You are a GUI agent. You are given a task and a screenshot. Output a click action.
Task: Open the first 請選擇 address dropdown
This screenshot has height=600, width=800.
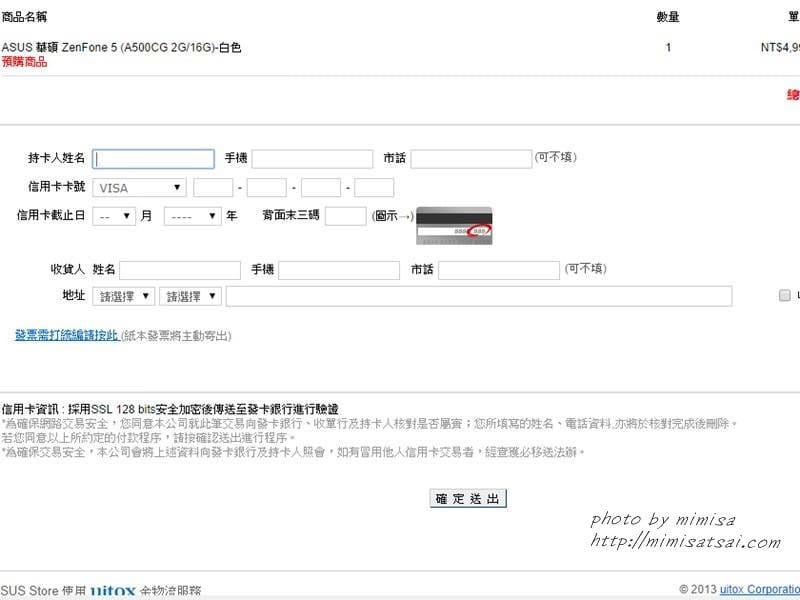123,295
